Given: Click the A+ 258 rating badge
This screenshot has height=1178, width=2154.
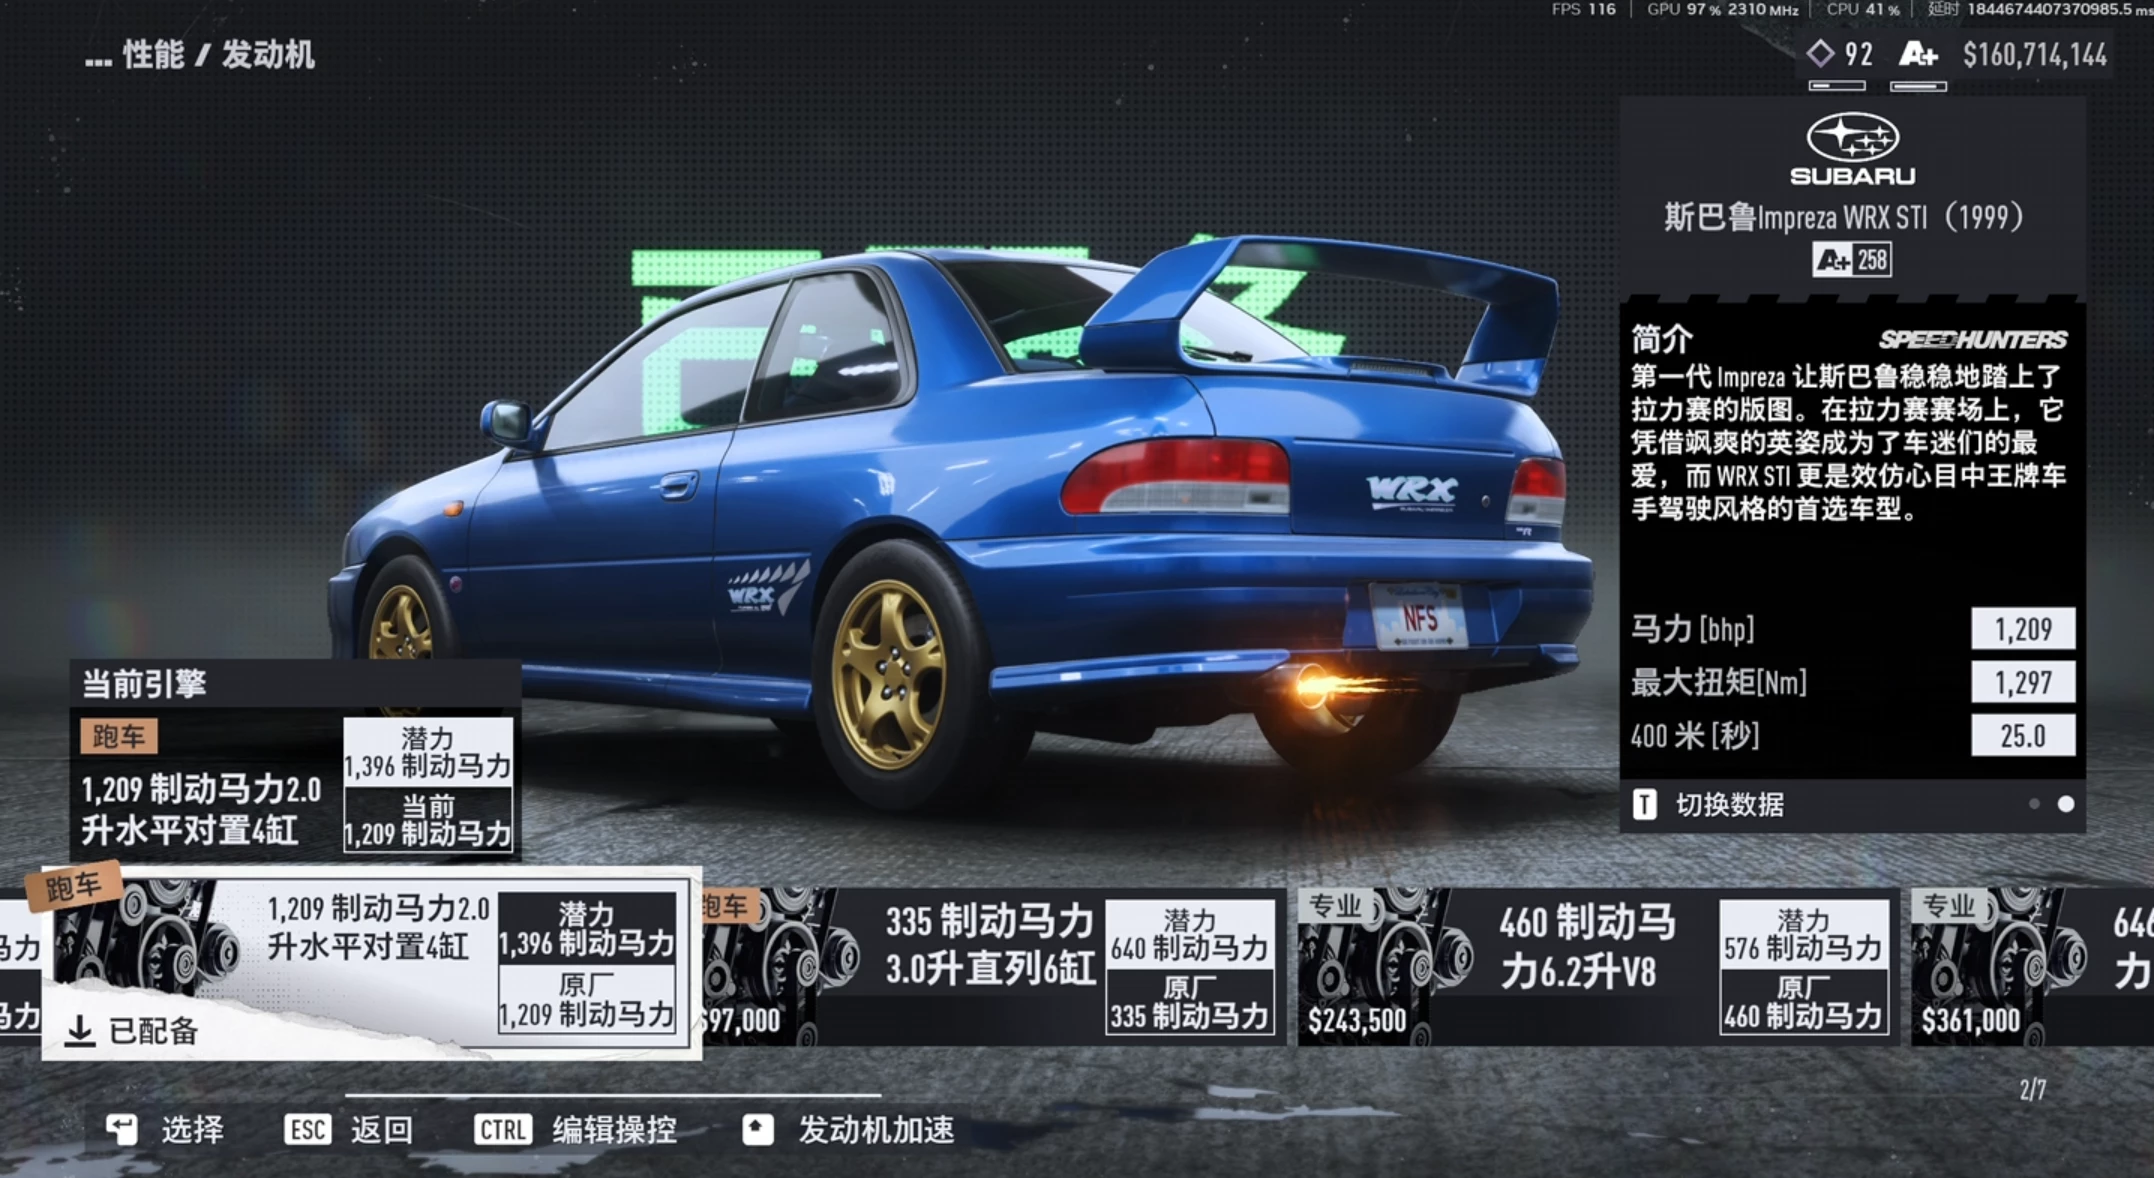Looking at the screenshot, I should point(1852,260).
